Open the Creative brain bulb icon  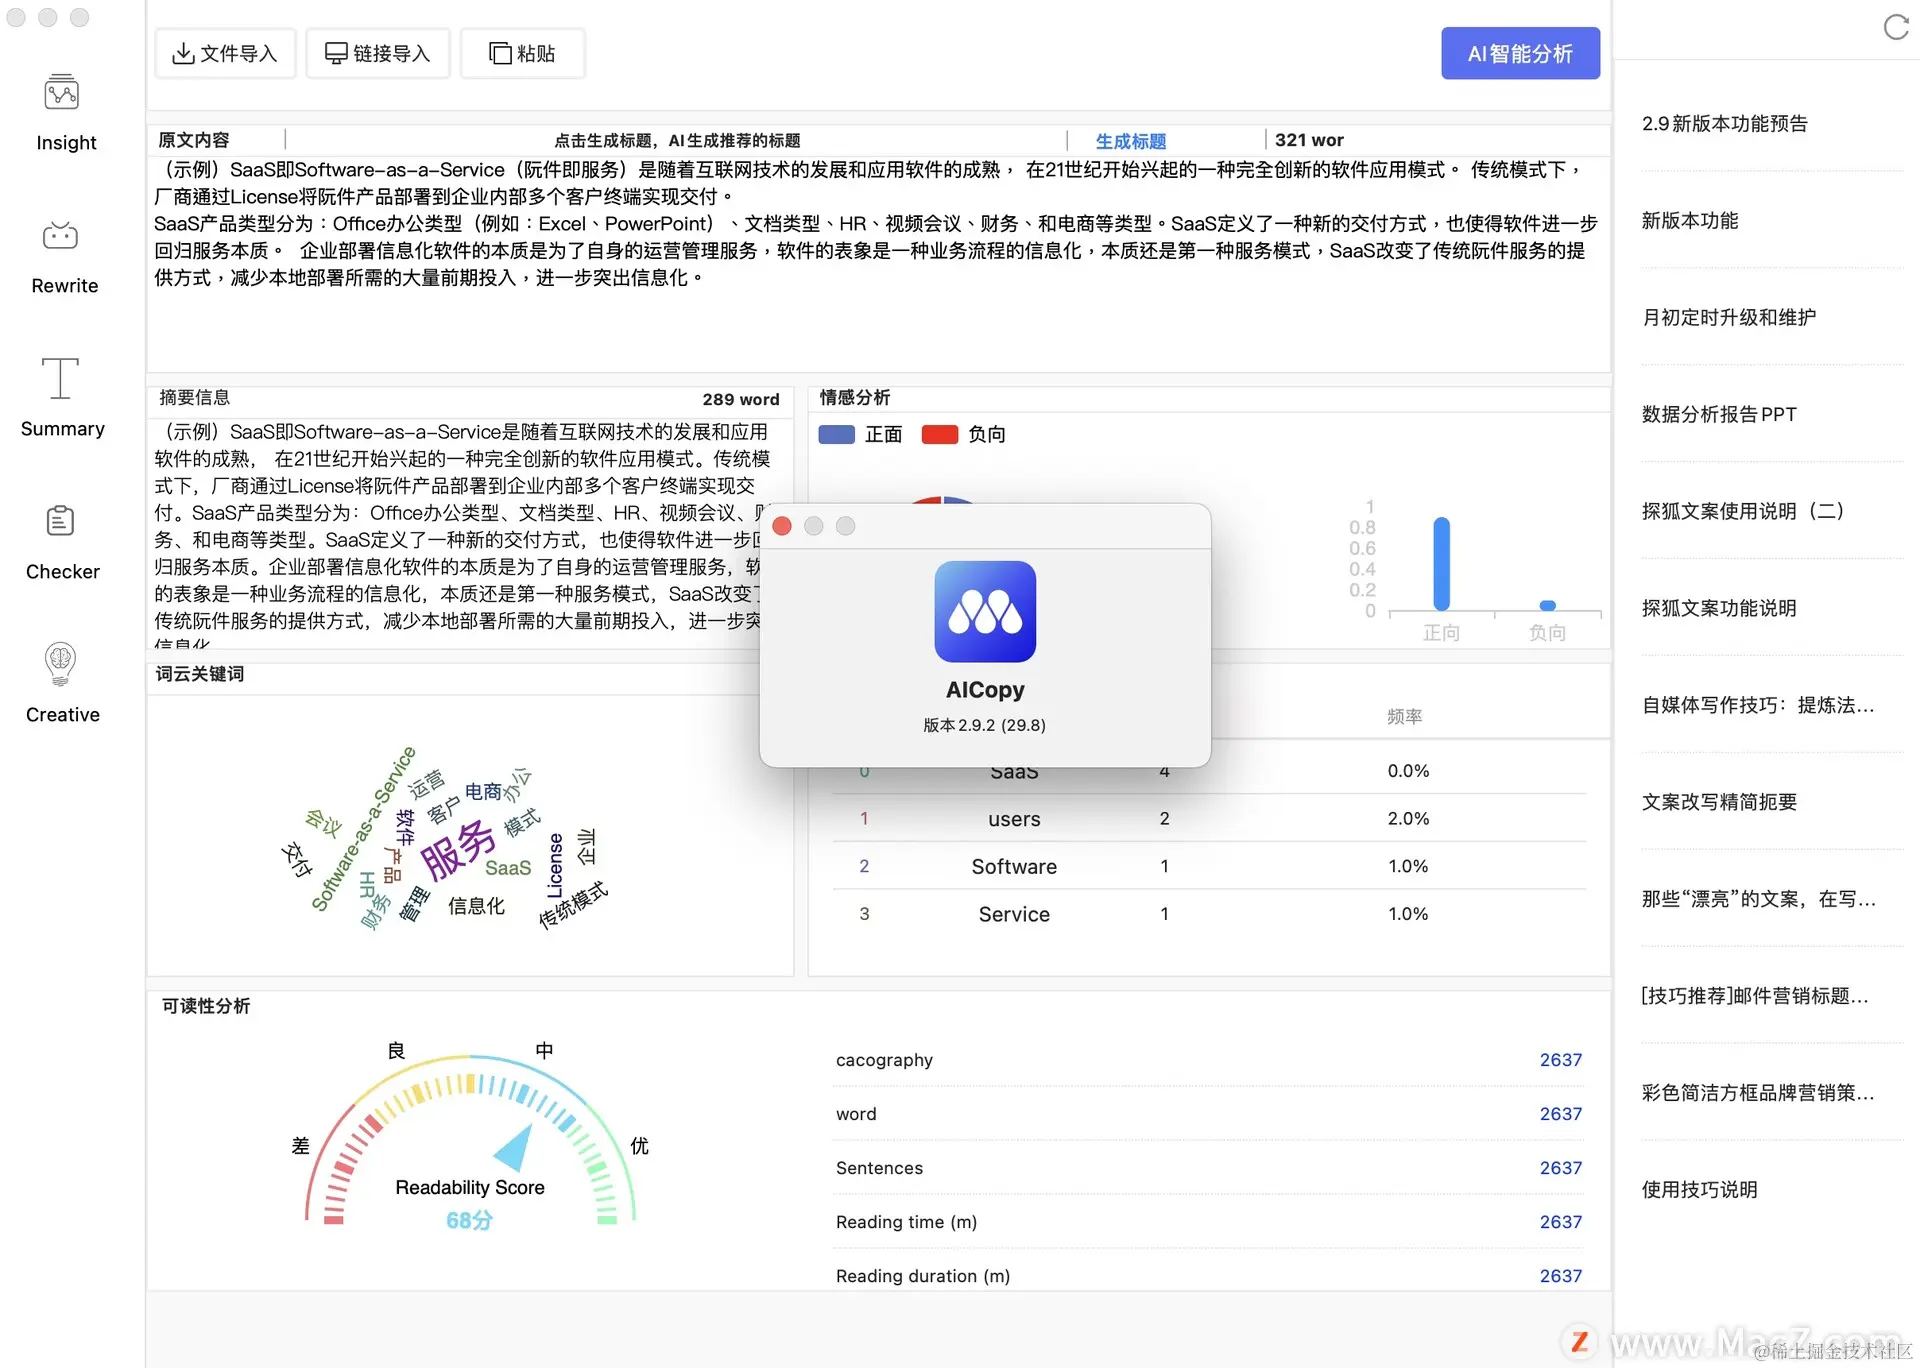(60, 664)
